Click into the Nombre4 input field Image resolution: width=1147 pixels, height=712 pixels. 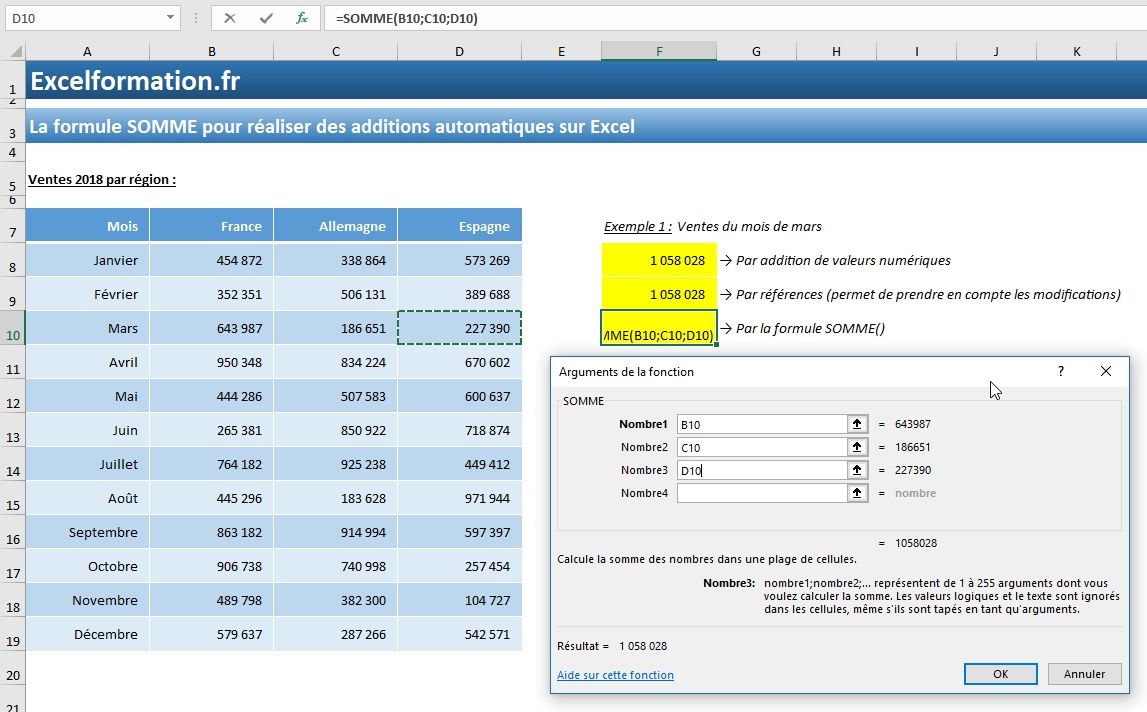(761, 493)
